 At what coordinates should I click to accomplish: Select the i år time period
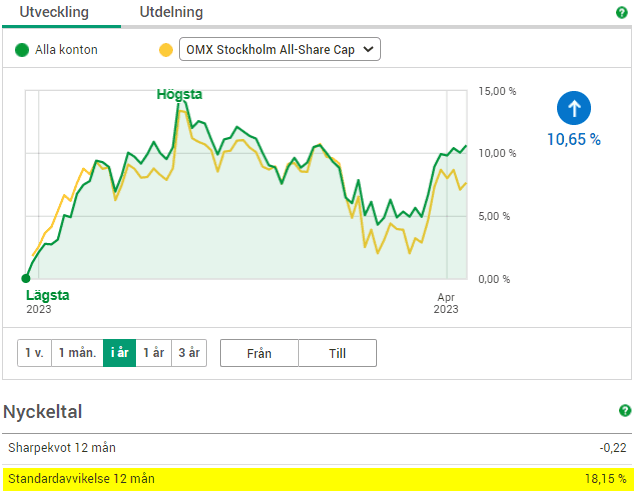119,353
